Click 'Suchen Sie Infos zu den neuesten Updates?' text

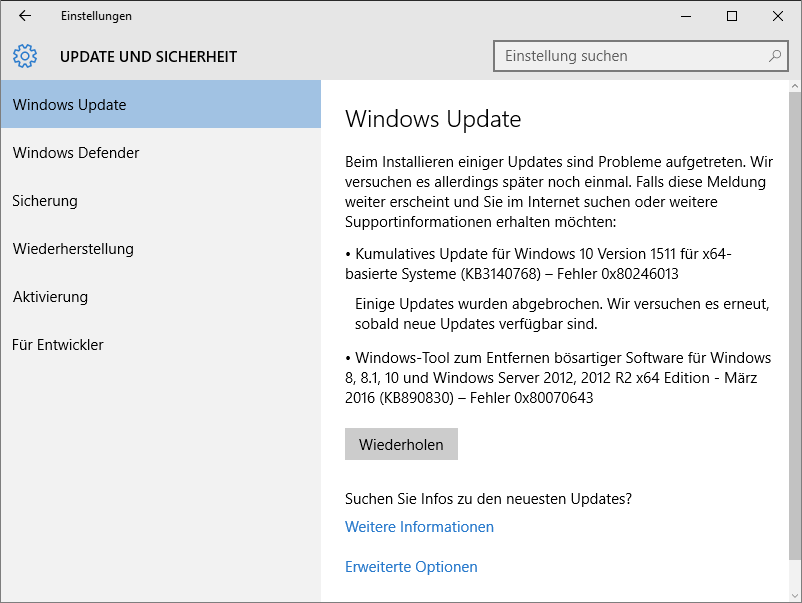(x=488, y=499)
